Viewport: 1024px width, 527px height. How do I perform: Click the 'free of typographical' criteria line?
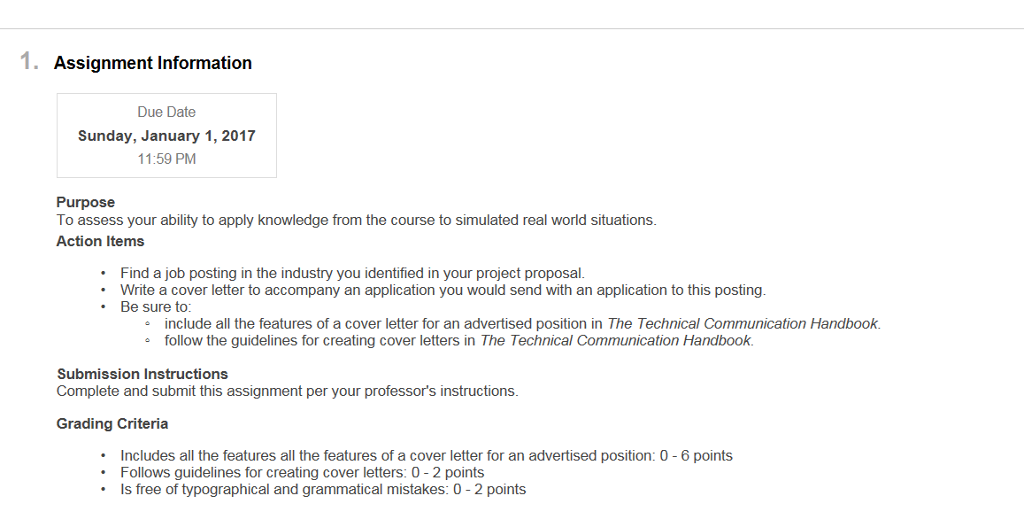tap(323, 490)
